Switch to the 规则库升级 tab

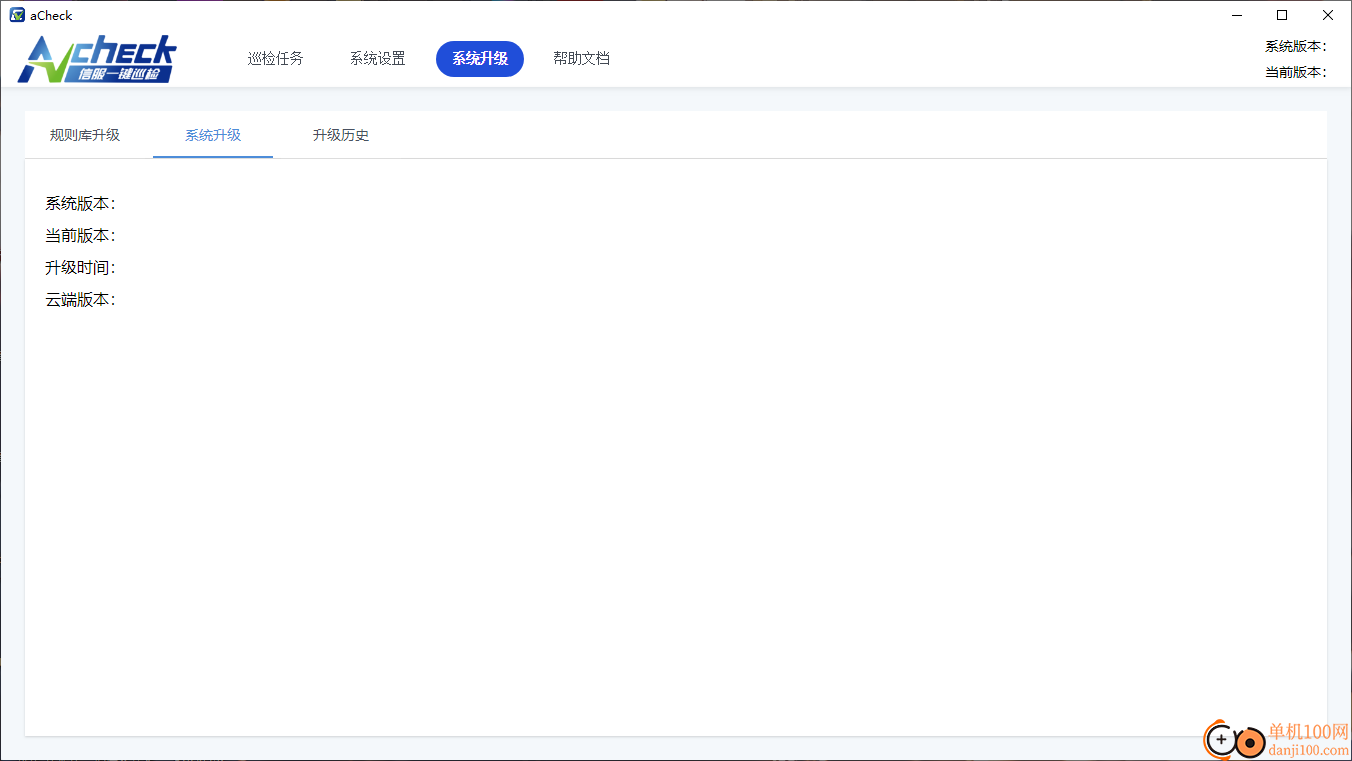tap(85, 135)
